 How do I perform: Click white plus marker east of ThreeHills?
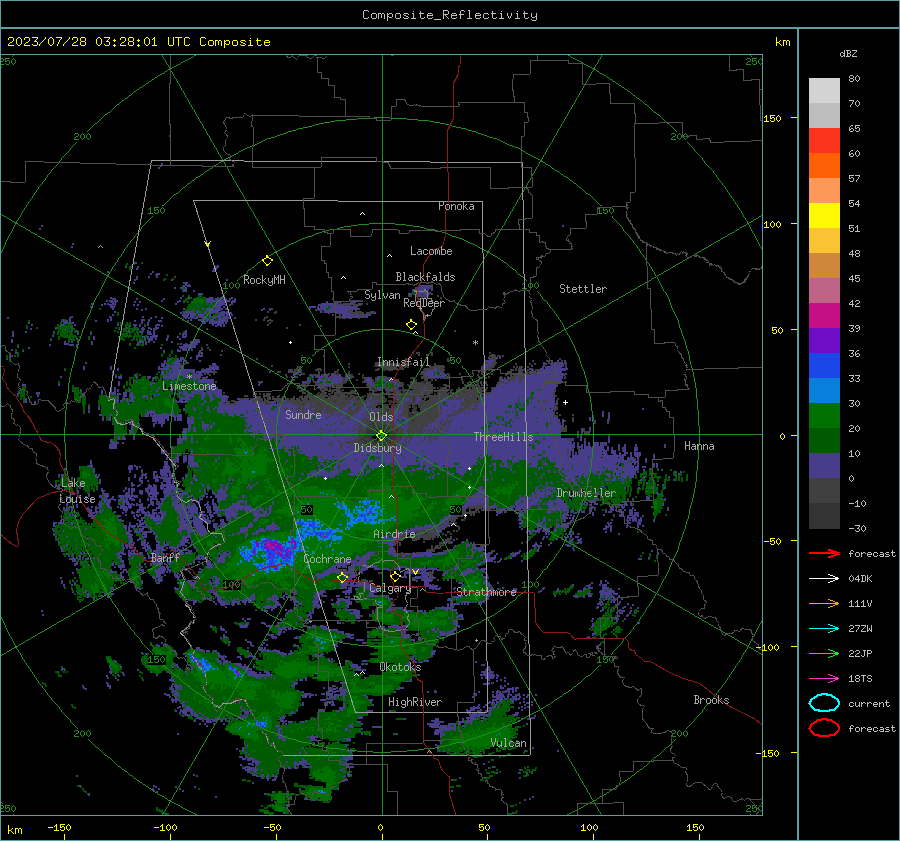click(x=565, y=402)
